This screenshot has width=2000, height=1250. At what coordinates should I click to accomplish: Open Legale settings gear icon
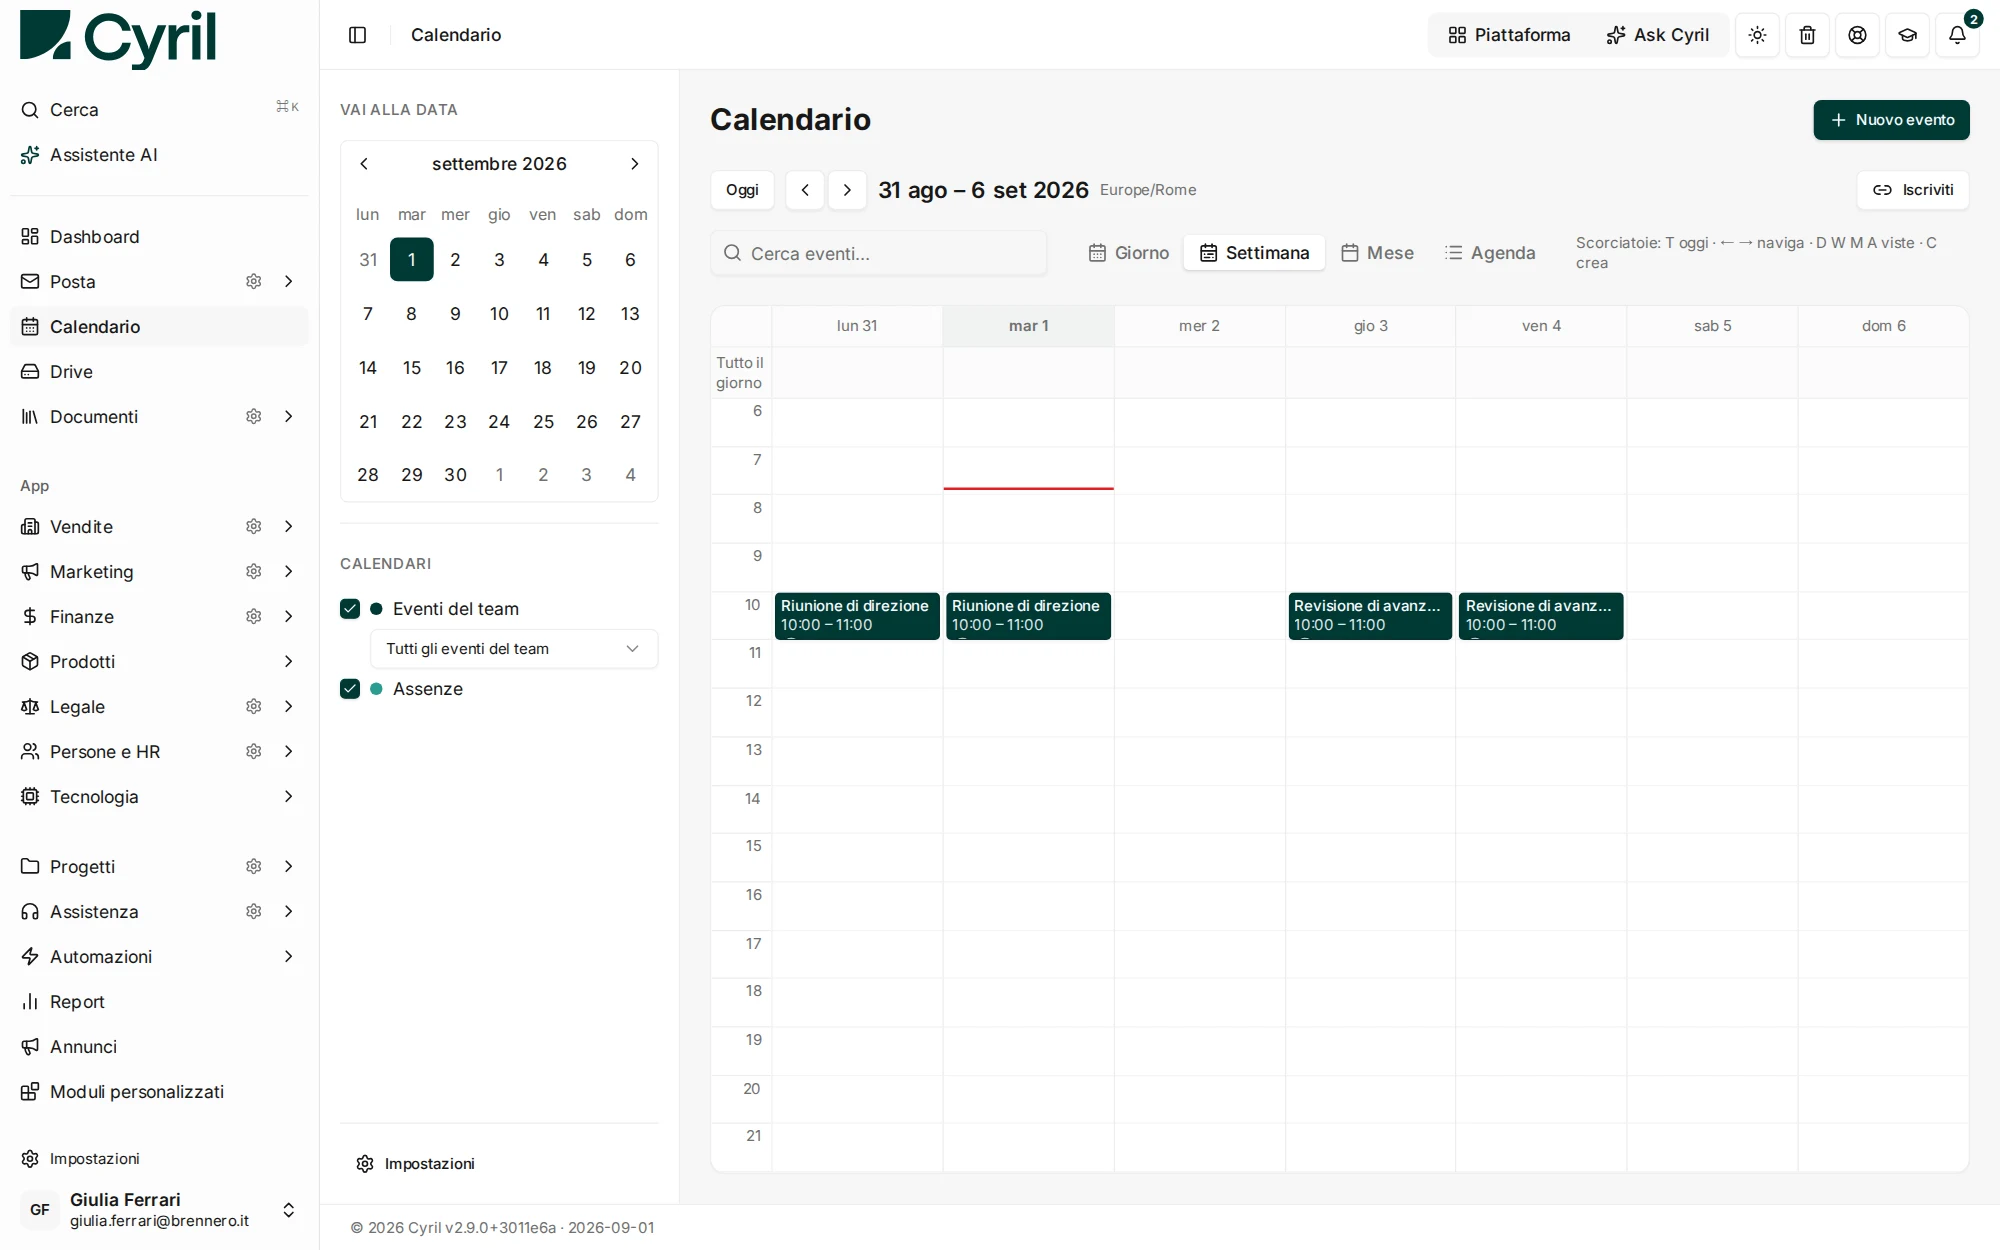point(254,707)
